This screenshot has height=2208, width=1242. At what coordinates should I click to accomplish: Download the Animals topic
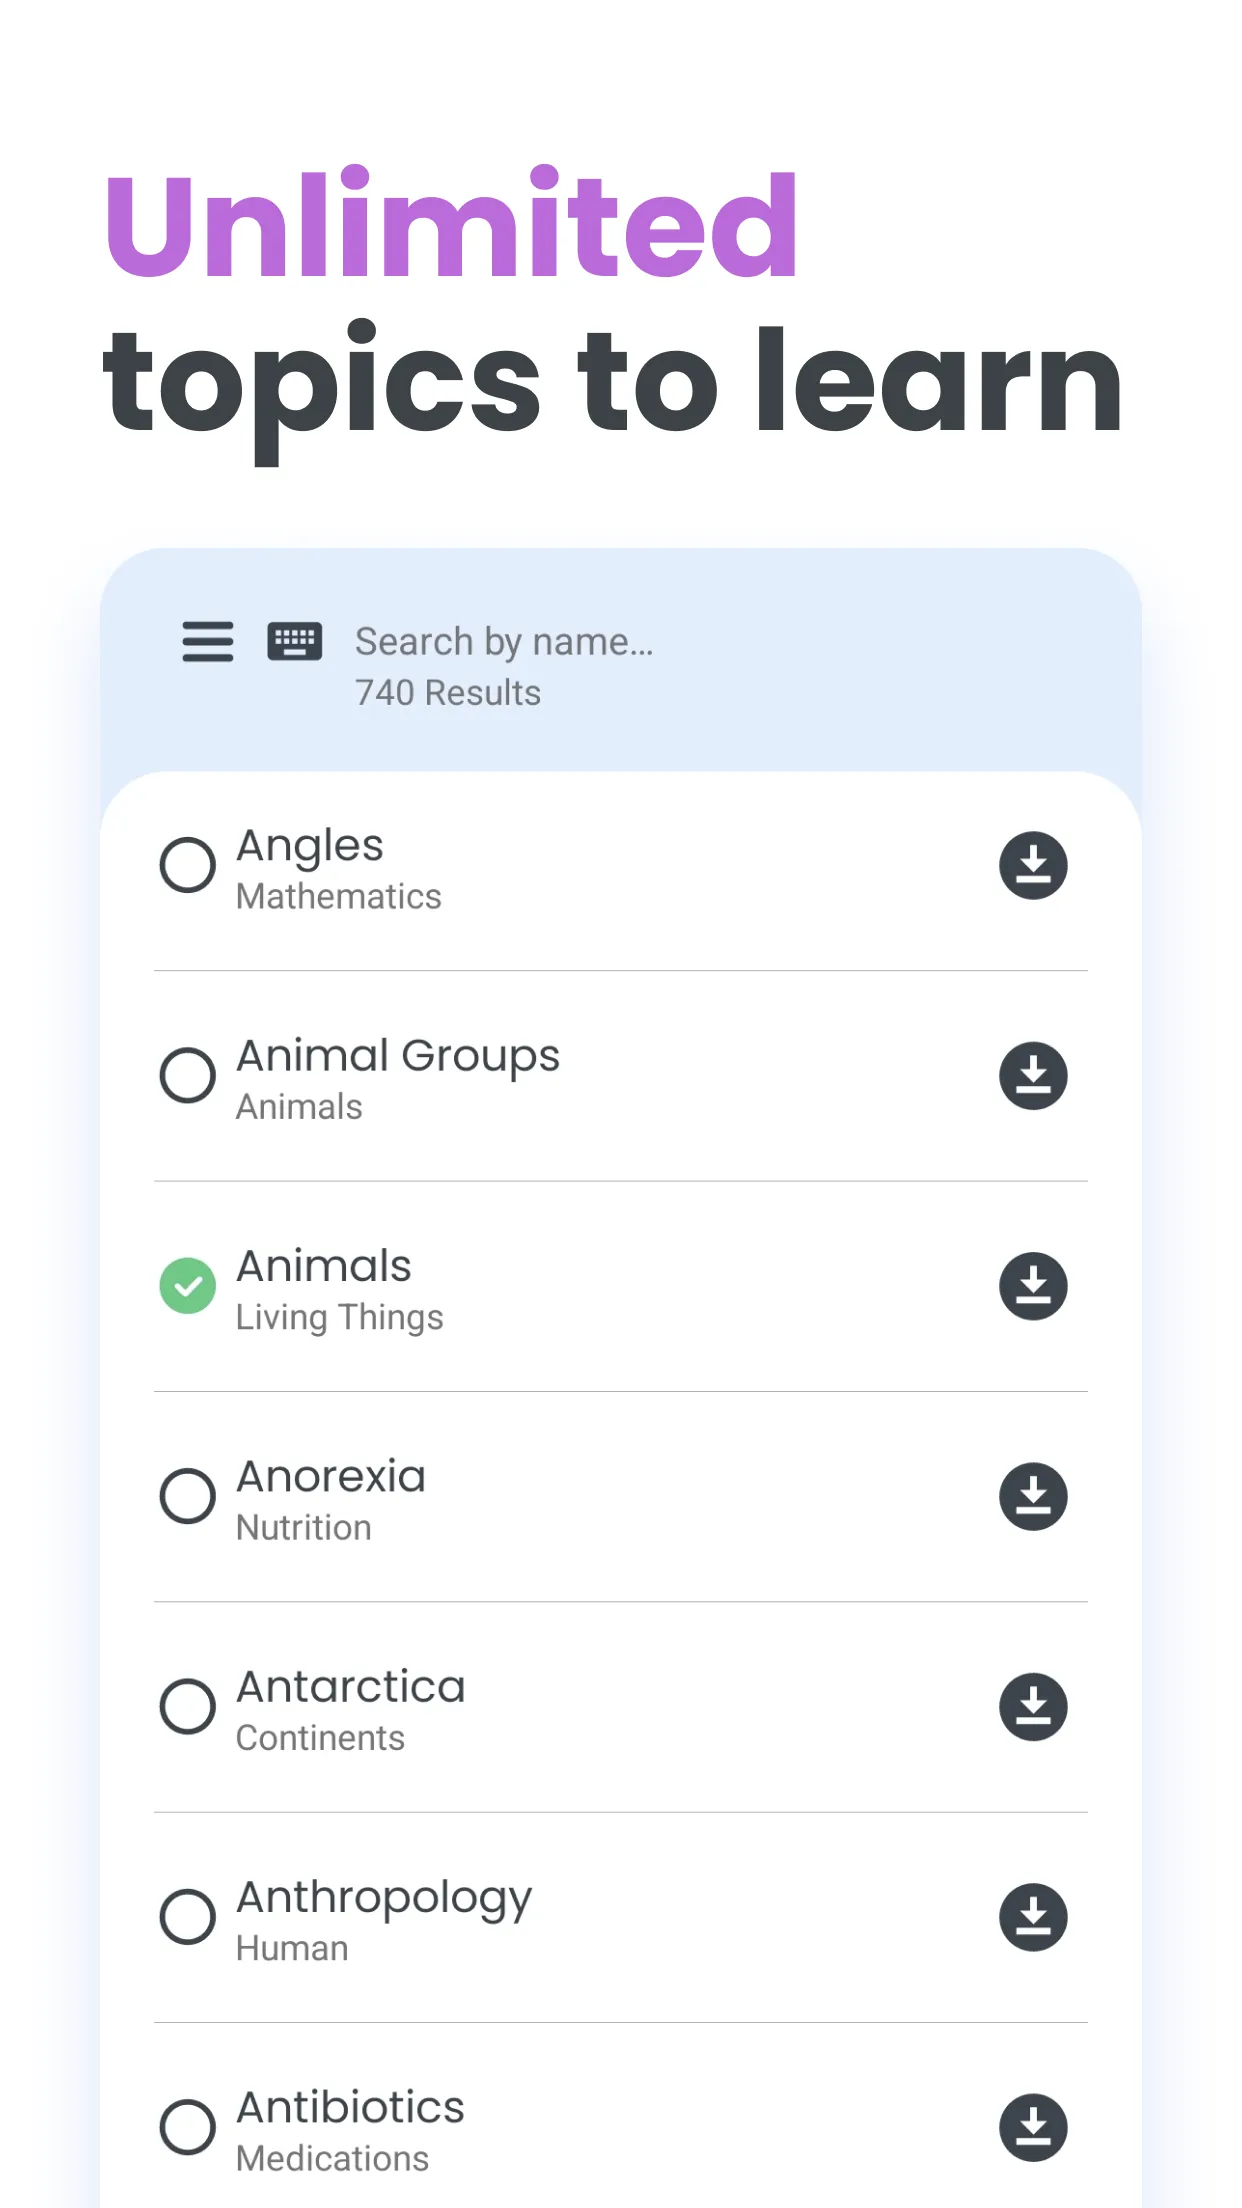click(x=1033, y=1286)
